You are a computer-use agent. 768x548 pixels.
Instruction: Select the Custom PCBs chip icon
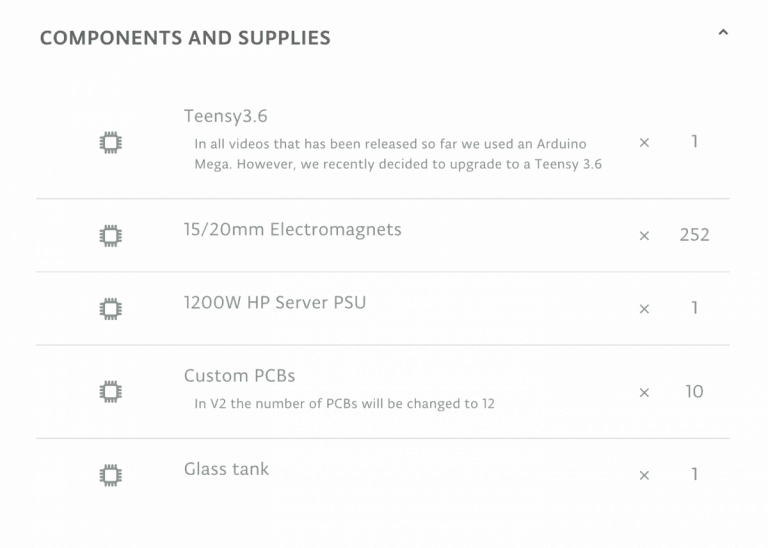point(110,391)
